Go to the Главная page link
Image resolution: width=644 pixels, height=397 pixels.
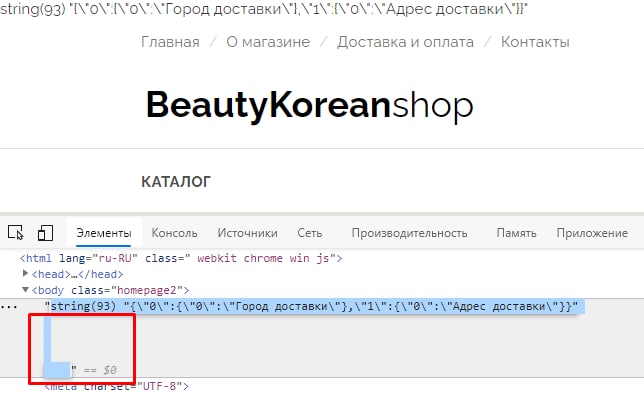[170, 42]
